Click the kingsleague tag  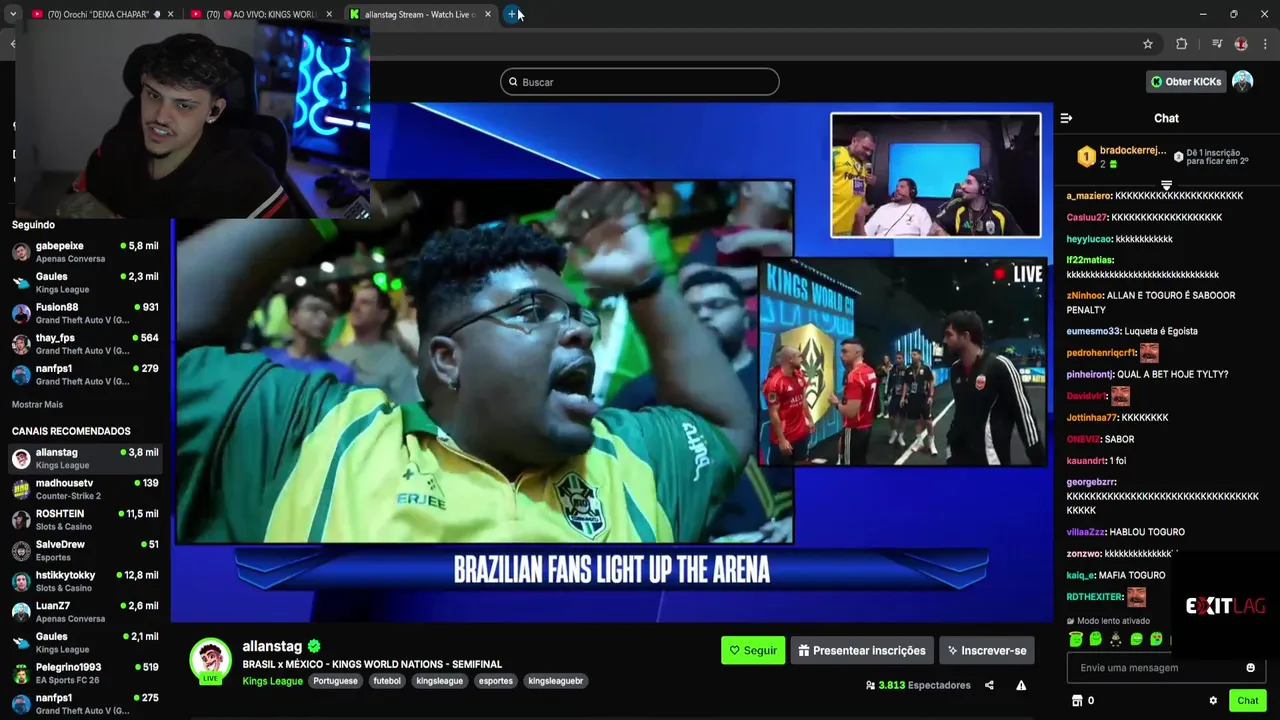pos(440,681)
